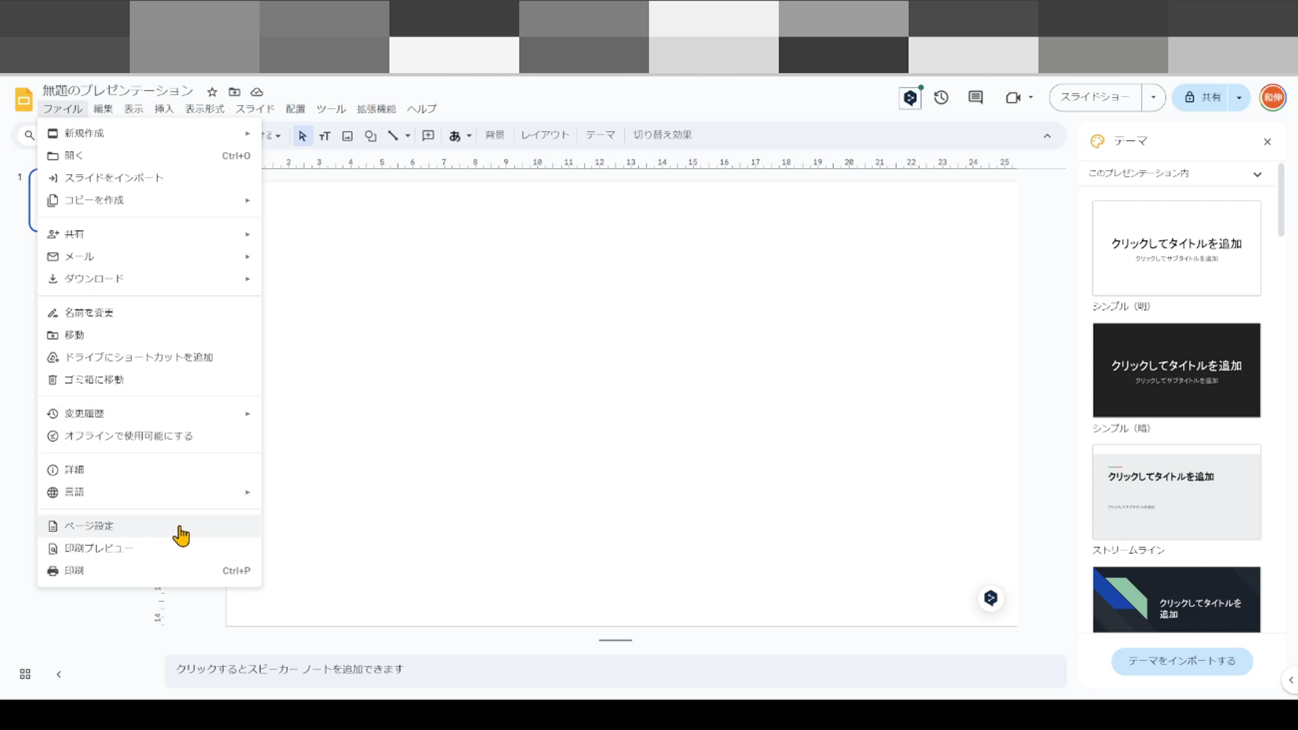
Task: Select the line tool icon
Action: pos(393,135)
